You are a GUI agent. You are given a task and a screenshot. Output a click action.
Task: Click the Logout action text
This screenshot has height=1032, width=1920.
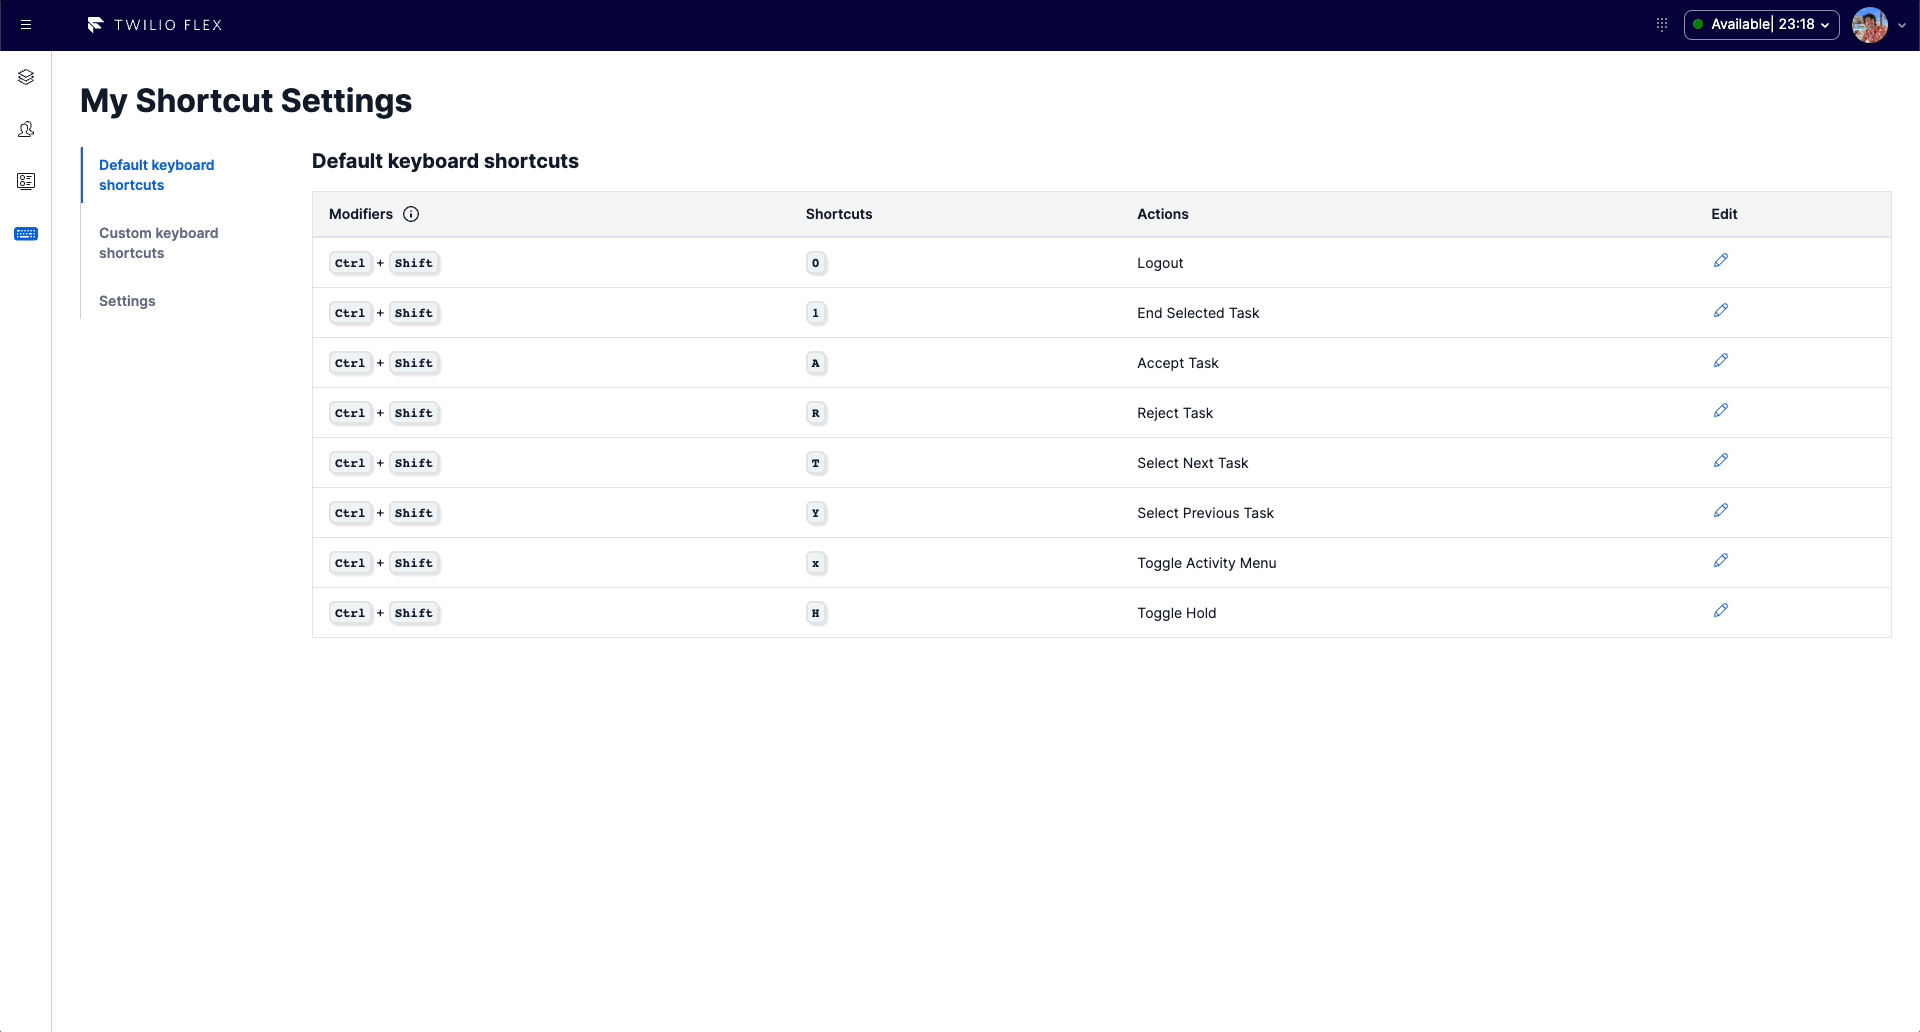tap(1160, 263)
